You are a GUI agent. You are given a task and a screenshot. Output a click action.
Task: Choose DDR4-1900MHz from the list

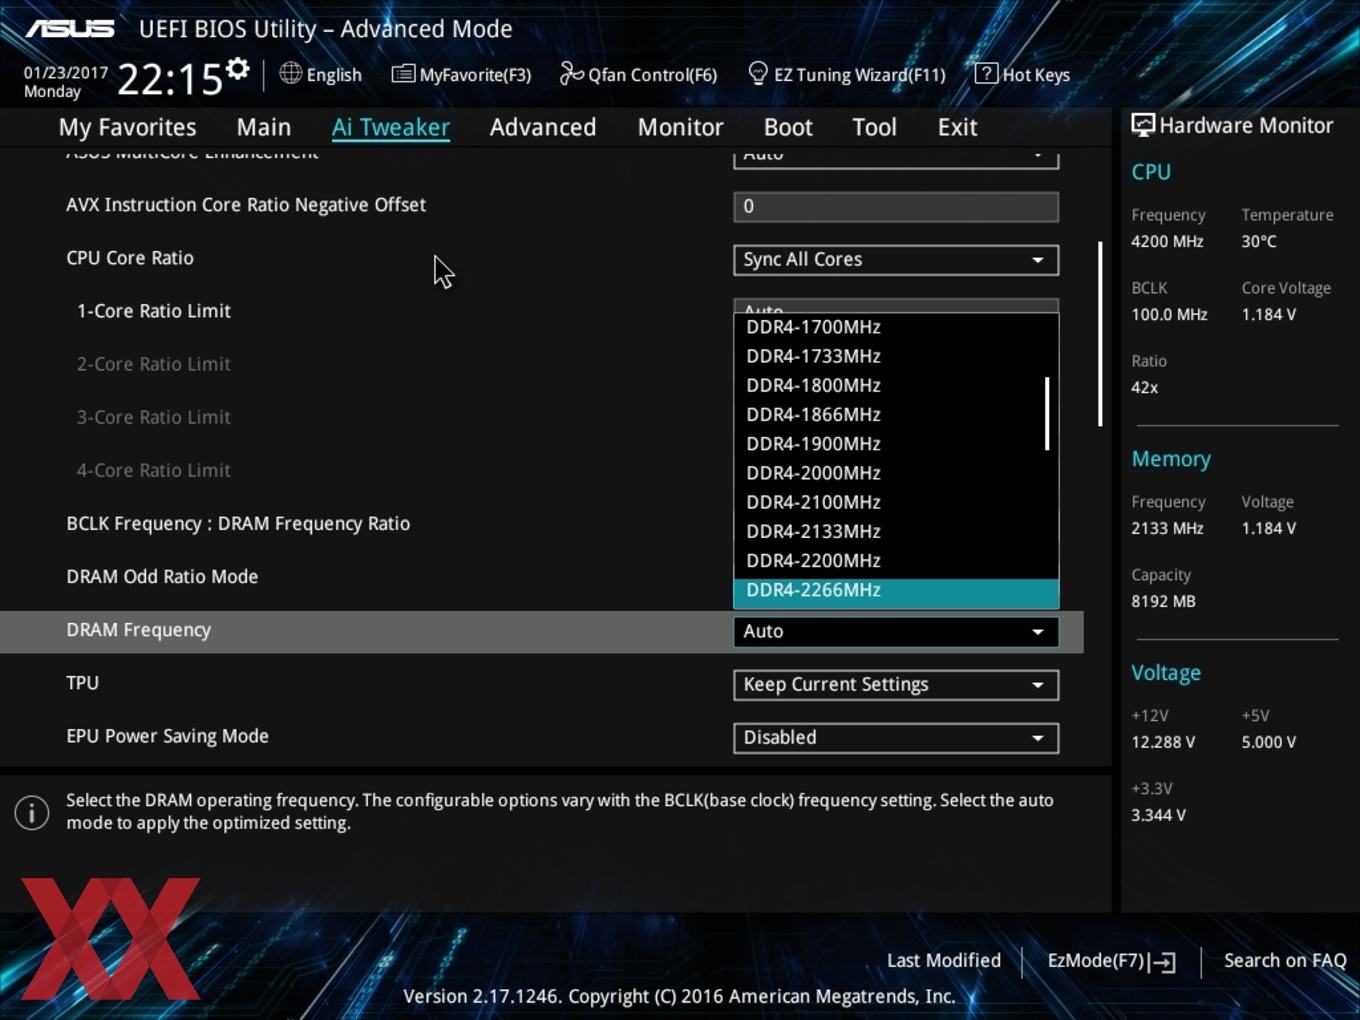896,443
